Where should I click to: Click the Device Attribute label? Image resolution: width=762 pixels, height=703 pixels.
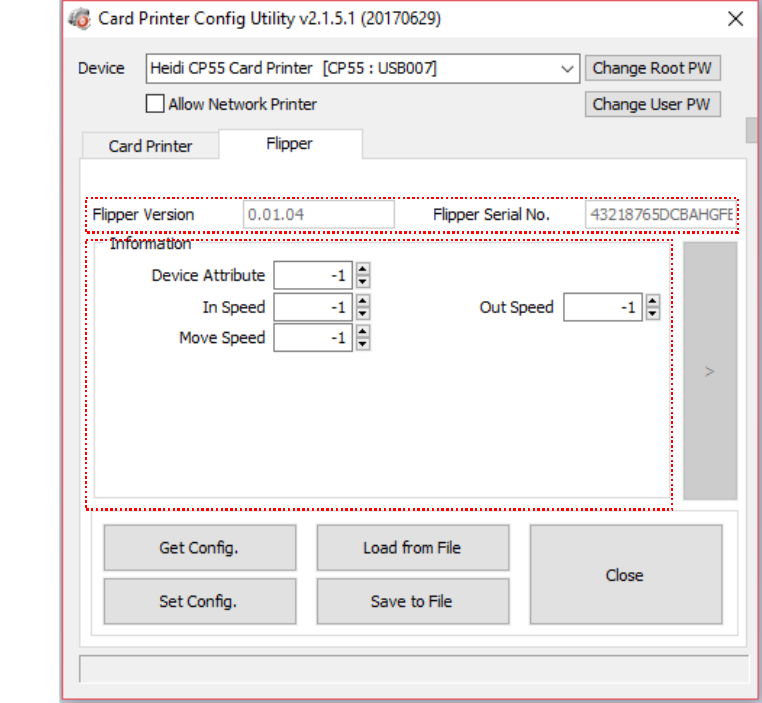(x=208, y=275)
